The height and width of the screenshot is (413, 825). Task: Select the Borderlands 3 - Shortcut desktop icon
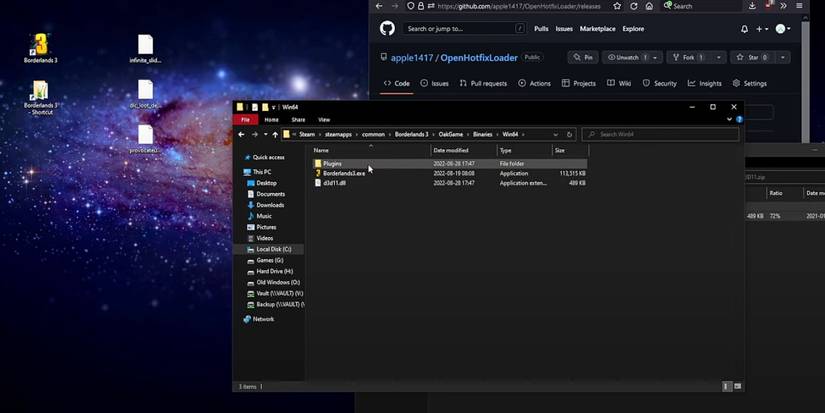tap(41, 97)
